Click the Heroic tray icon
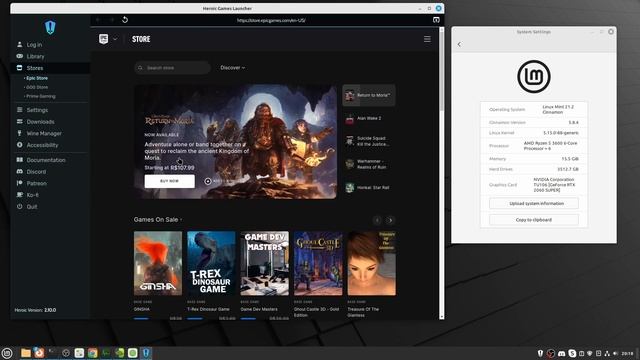This screenshot has width=640, height=360. click(540, 353)
